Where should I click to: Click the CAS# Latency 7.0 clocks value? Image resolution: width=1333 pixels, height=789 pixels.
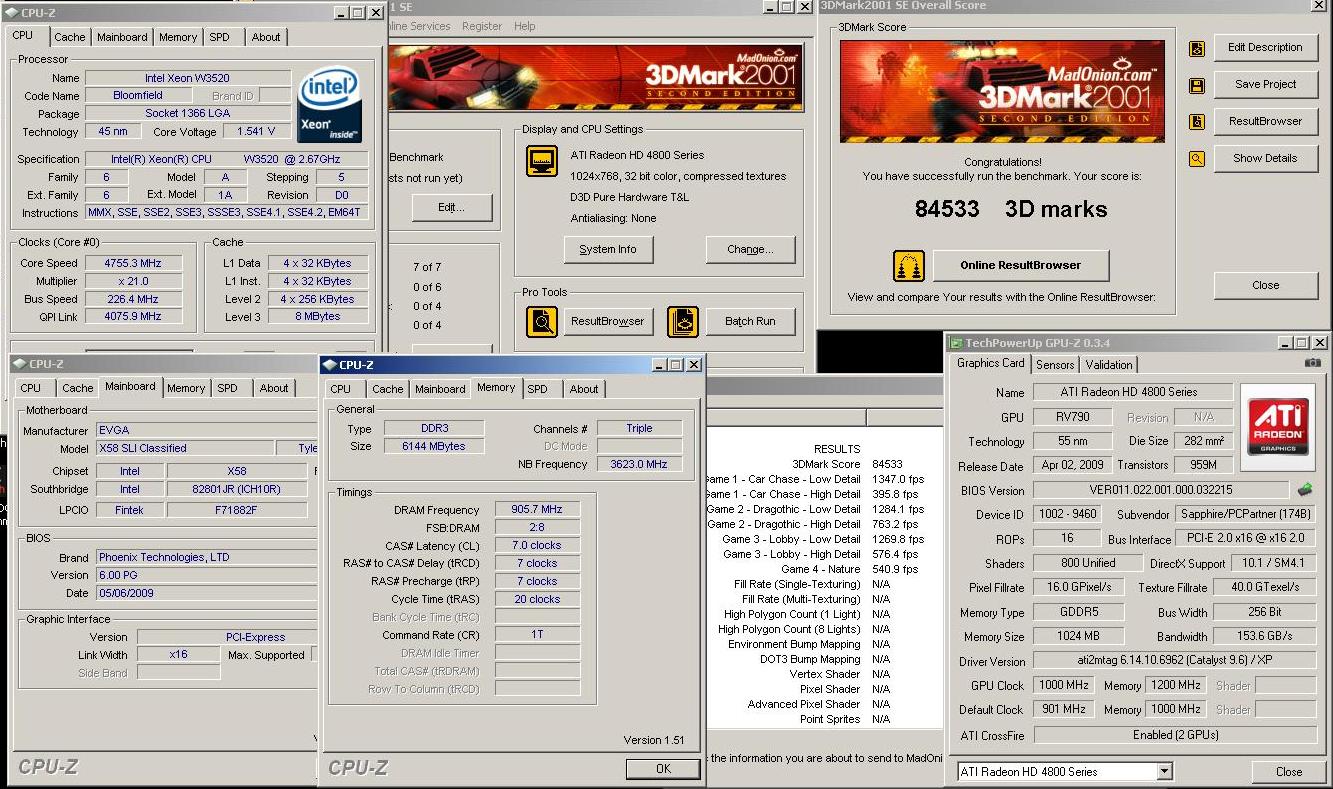537,545
